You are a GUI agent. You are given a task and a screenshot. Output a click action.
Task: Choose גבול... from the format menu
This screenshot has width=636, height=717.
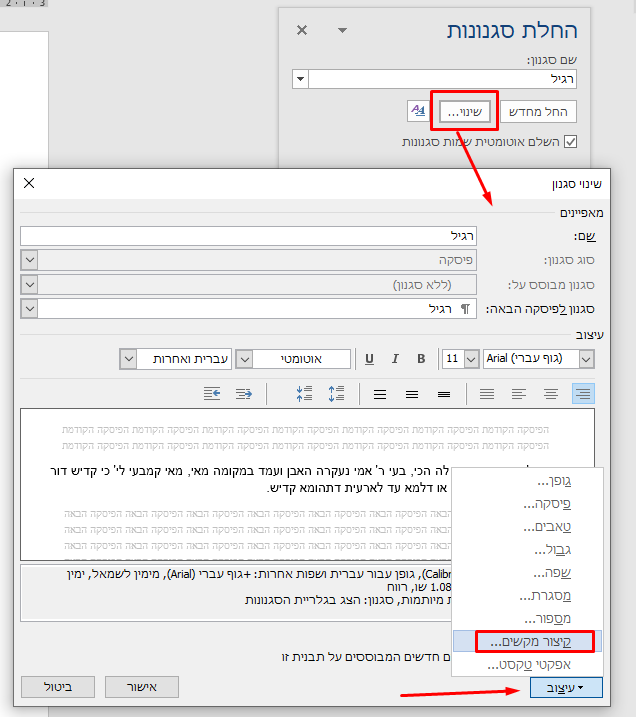[527, 550]
